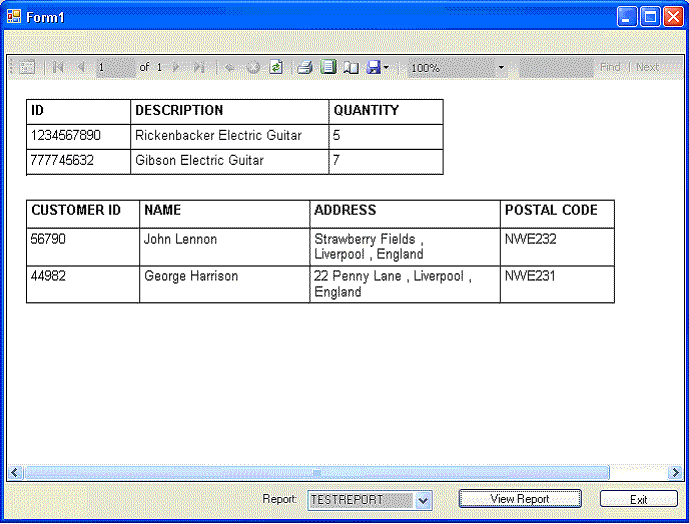Click quantity cell showing 7
Screen dimensions: 689x524
386,162
